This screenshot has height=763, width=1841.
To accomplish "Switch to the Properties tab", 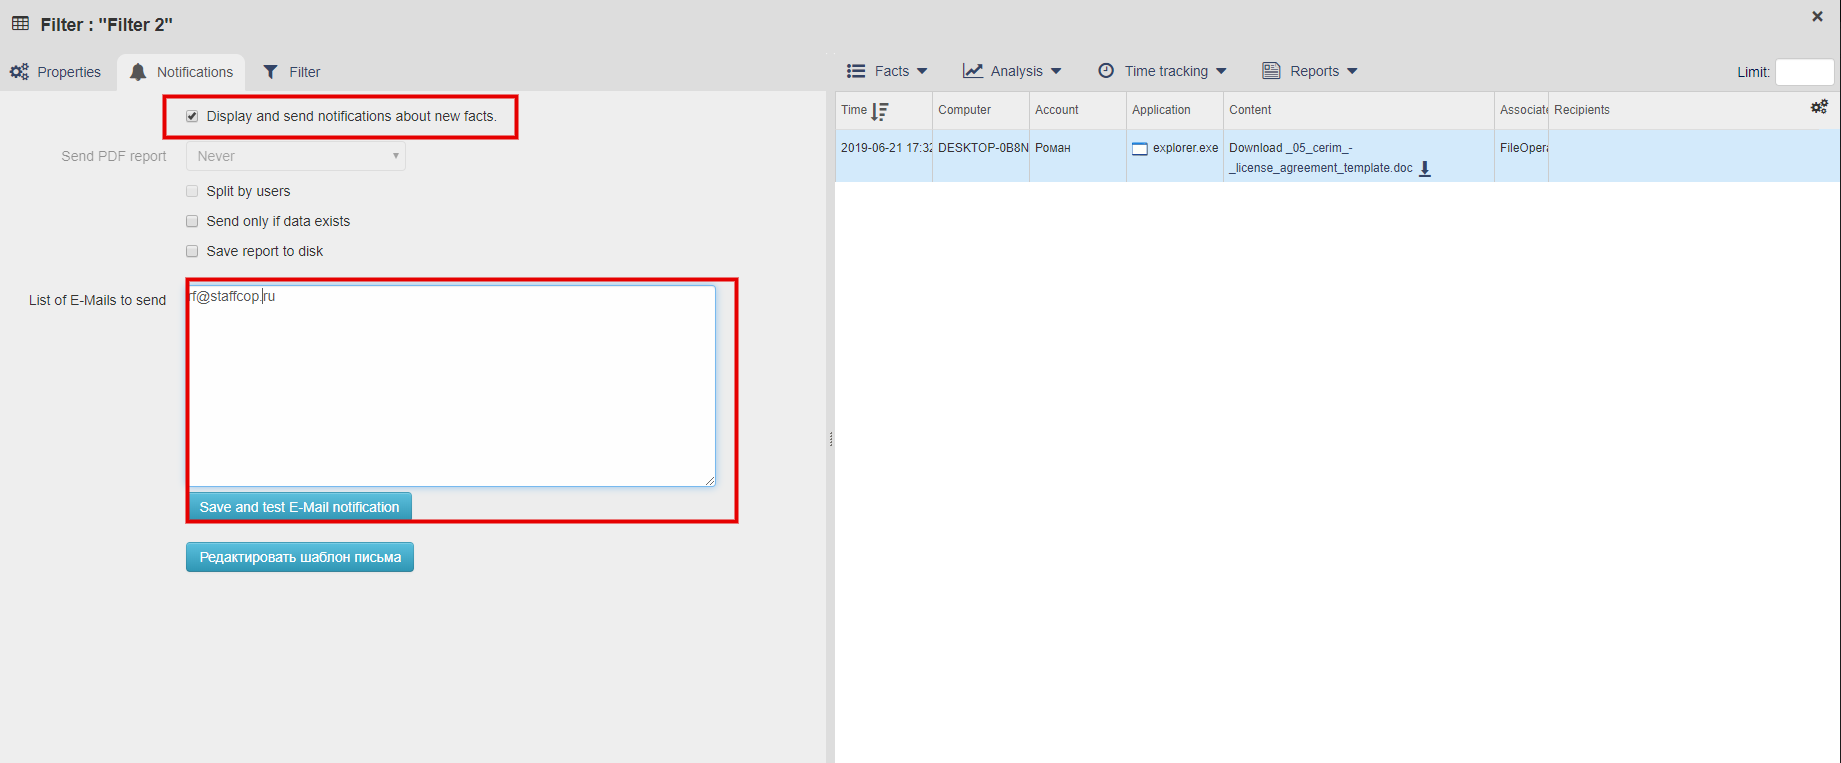I will (56, 72).
